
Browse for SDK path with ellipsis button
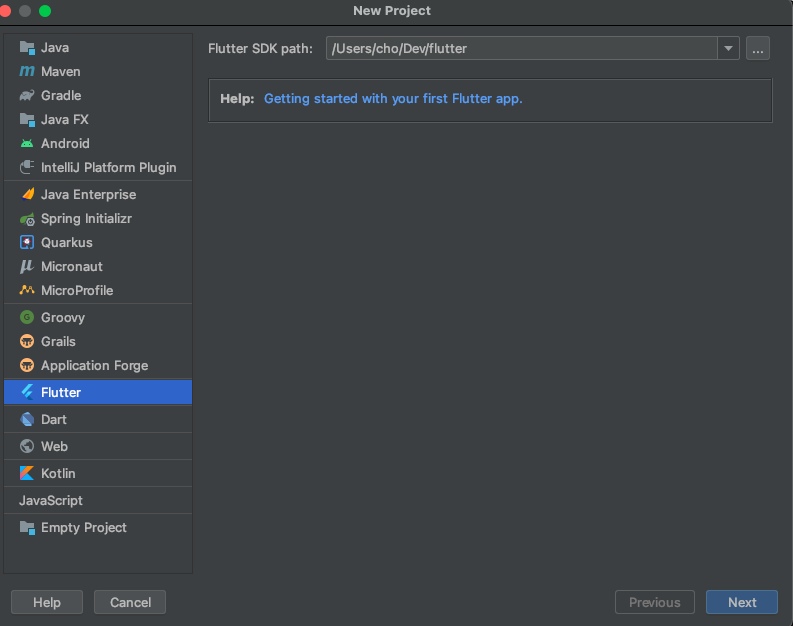click(x=758, y=49)
